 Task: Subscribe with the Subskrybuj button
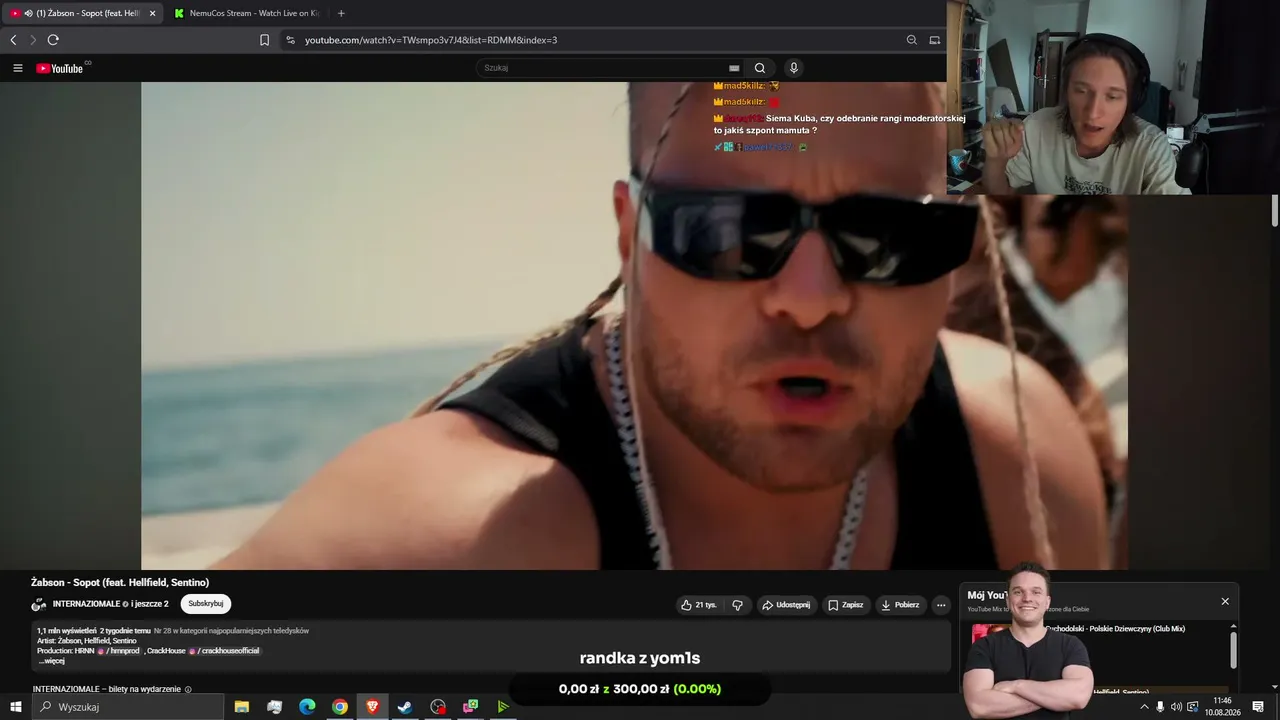coord(206,604)
